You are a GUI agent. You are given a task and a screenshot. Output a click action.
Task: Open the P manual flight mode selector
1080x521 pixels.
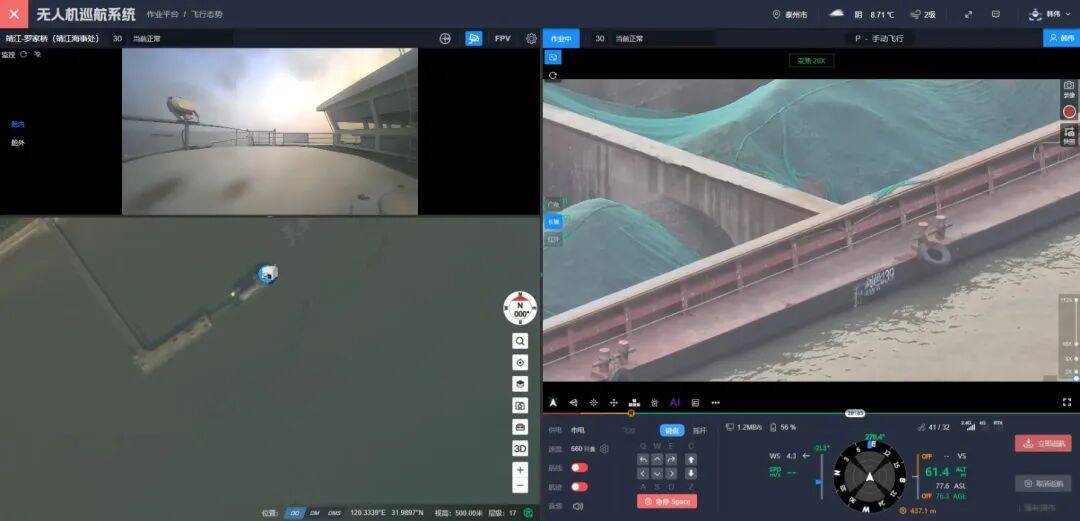tap(888, 39)
